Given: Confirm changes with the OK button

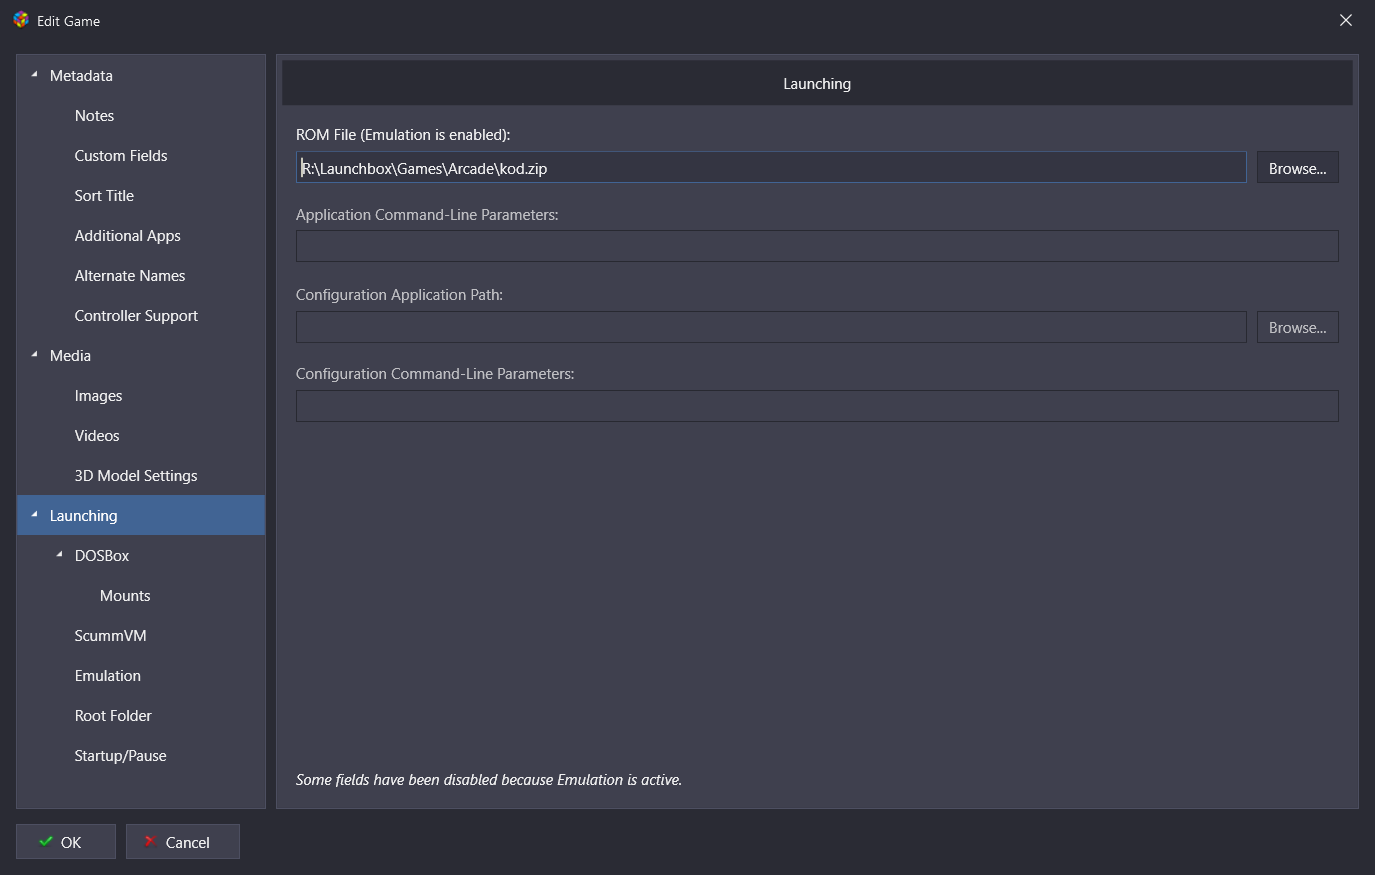Looking at the screenshot, I should click(66, 842).
